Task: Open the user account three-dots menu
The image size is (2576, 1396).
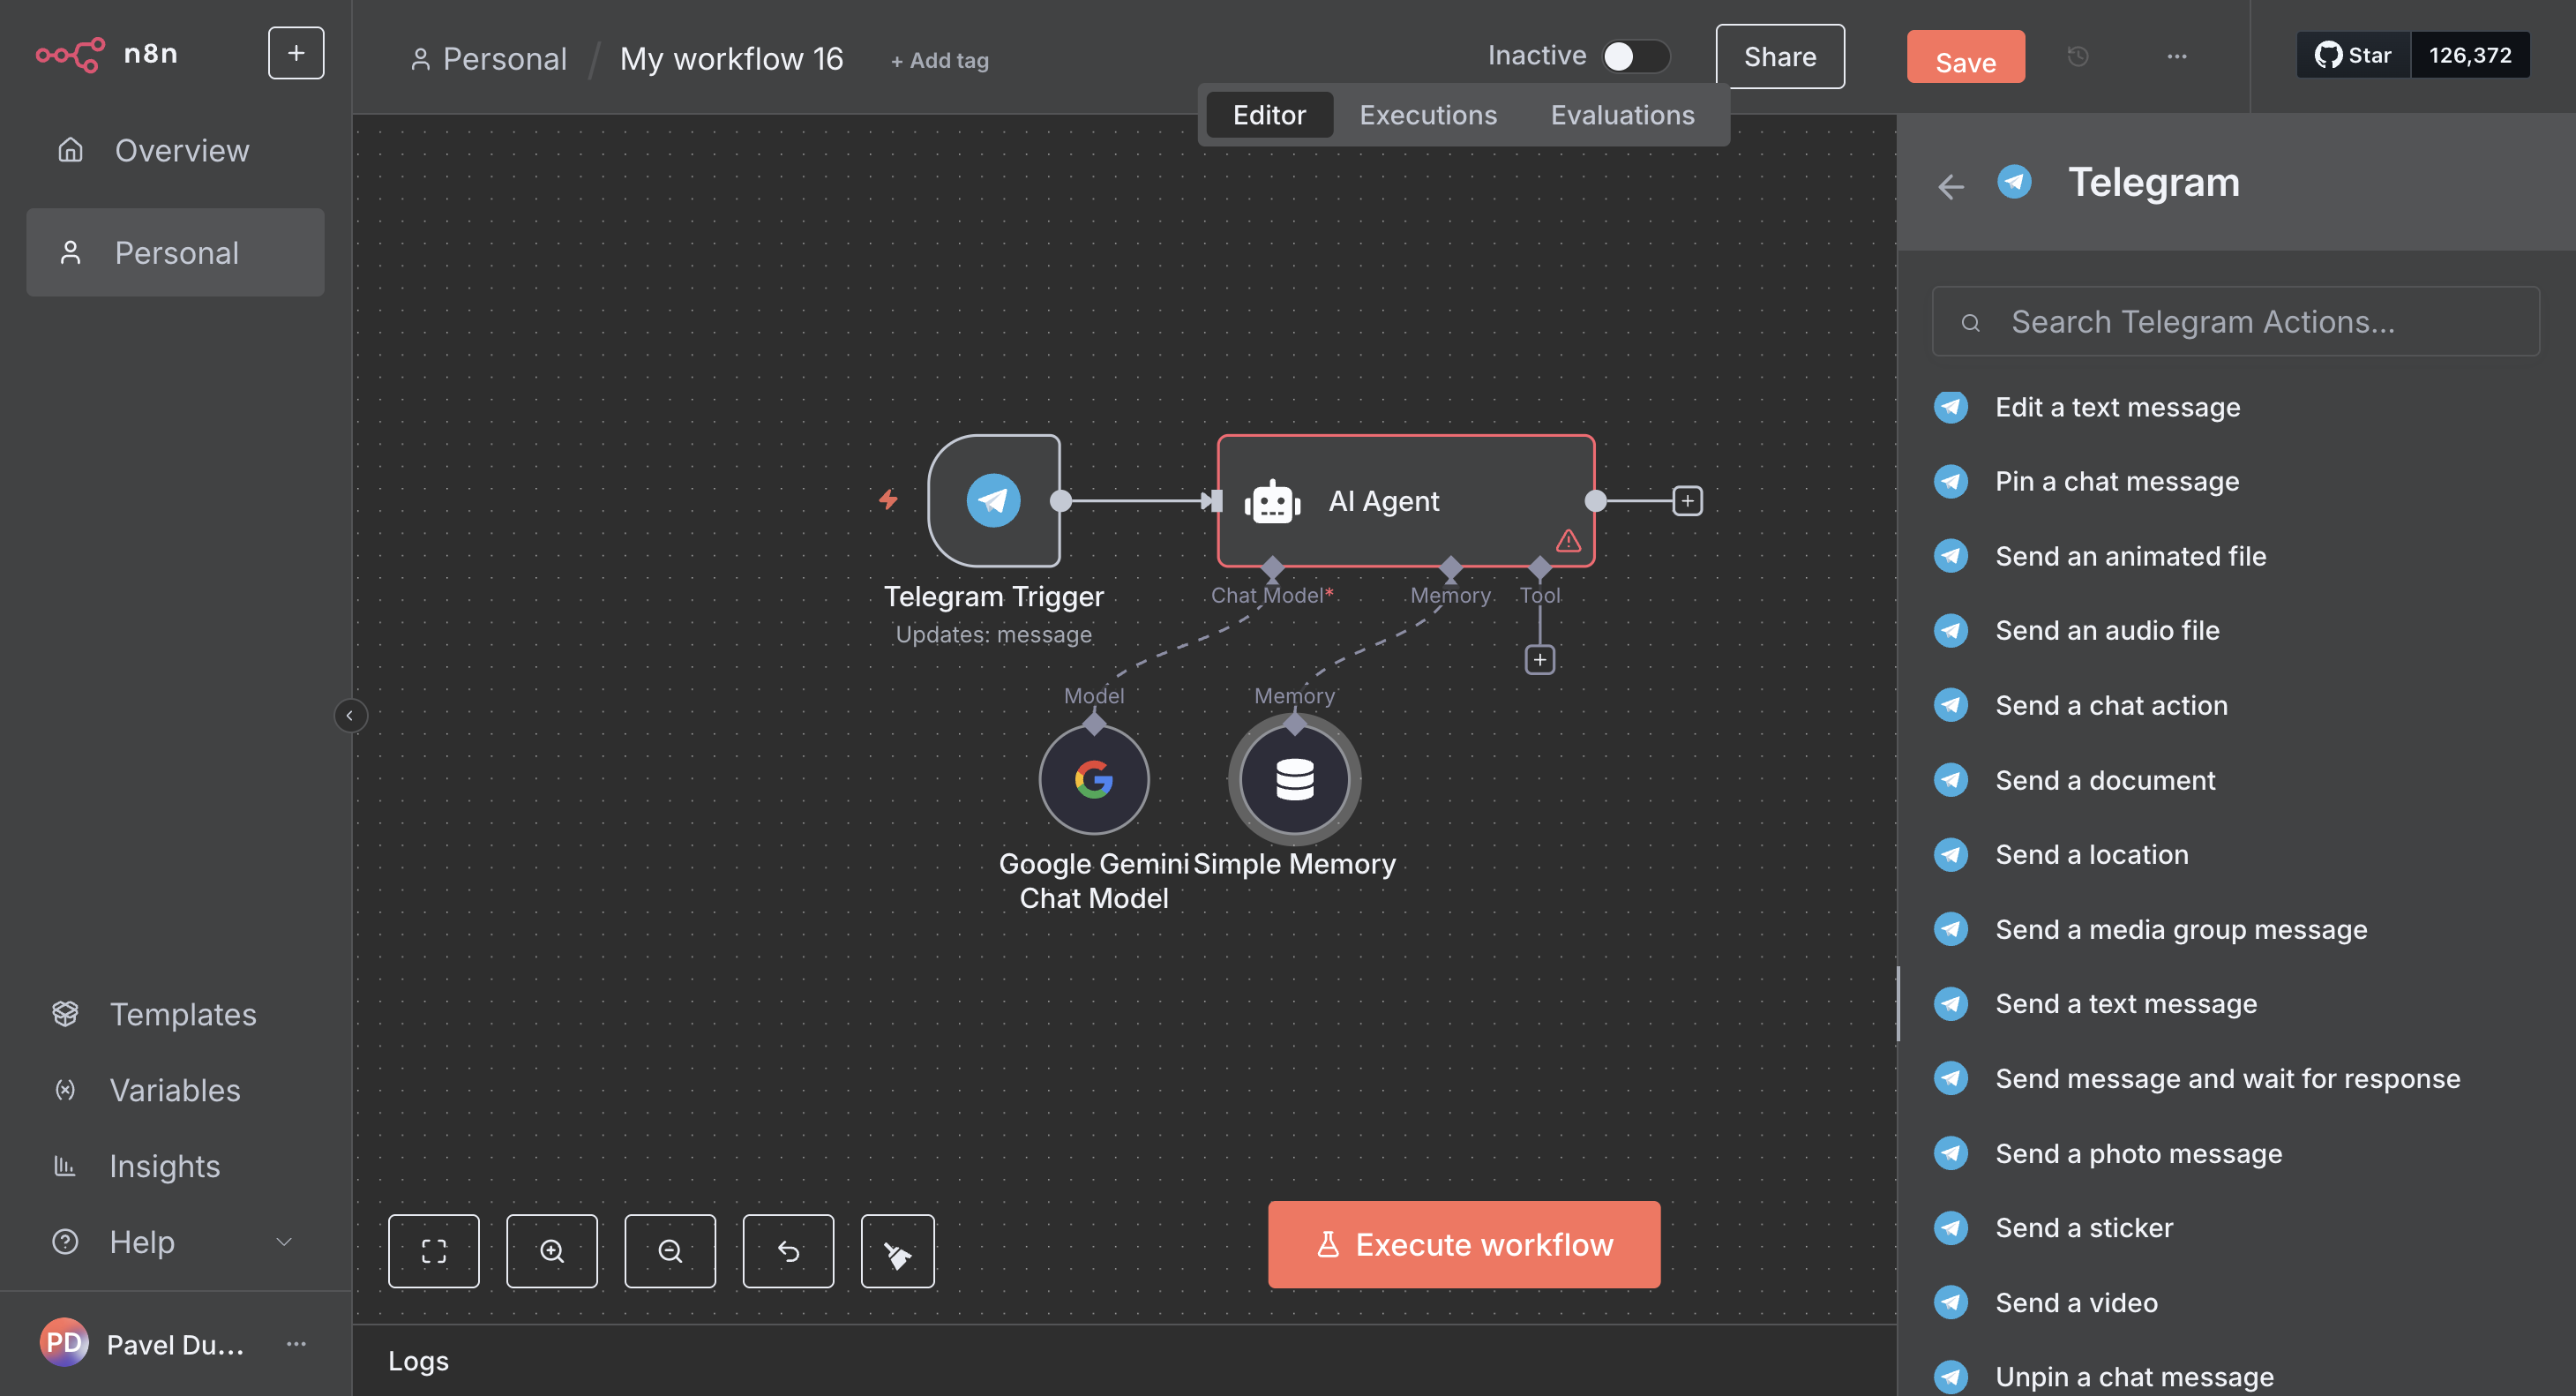Action: pos(296,1343)
